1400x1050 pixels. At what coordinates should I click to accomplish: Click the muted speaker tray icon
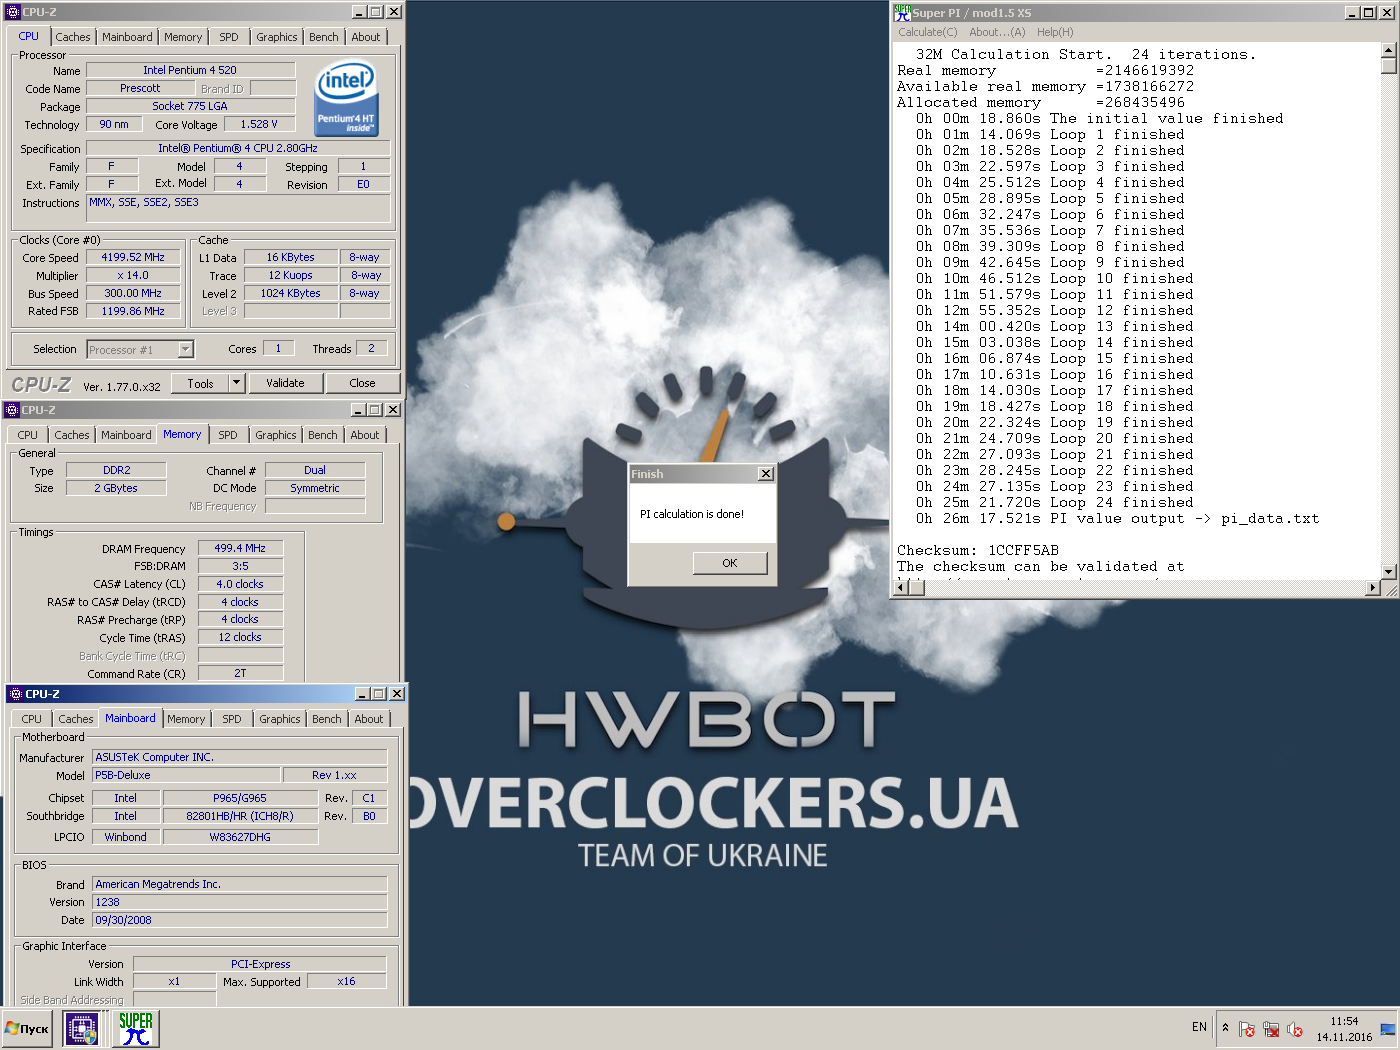[1295, 1028]
